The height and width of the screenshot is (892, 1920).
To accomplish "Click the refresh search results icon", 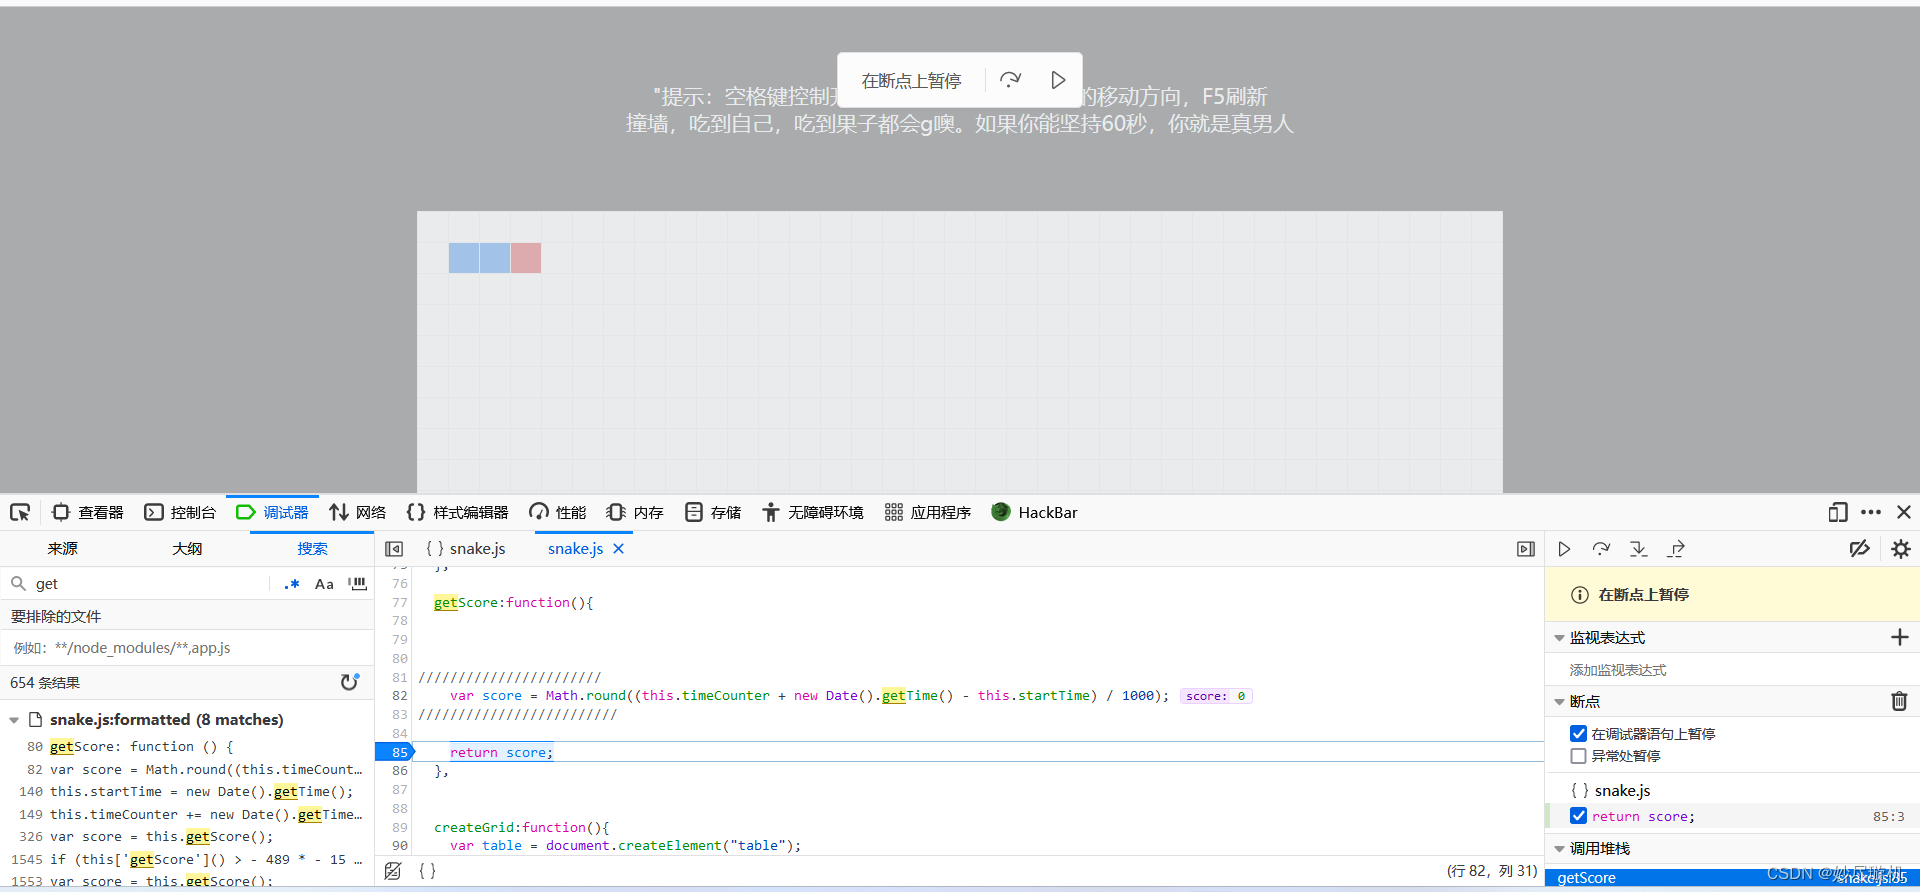I will tap(349, 682).
